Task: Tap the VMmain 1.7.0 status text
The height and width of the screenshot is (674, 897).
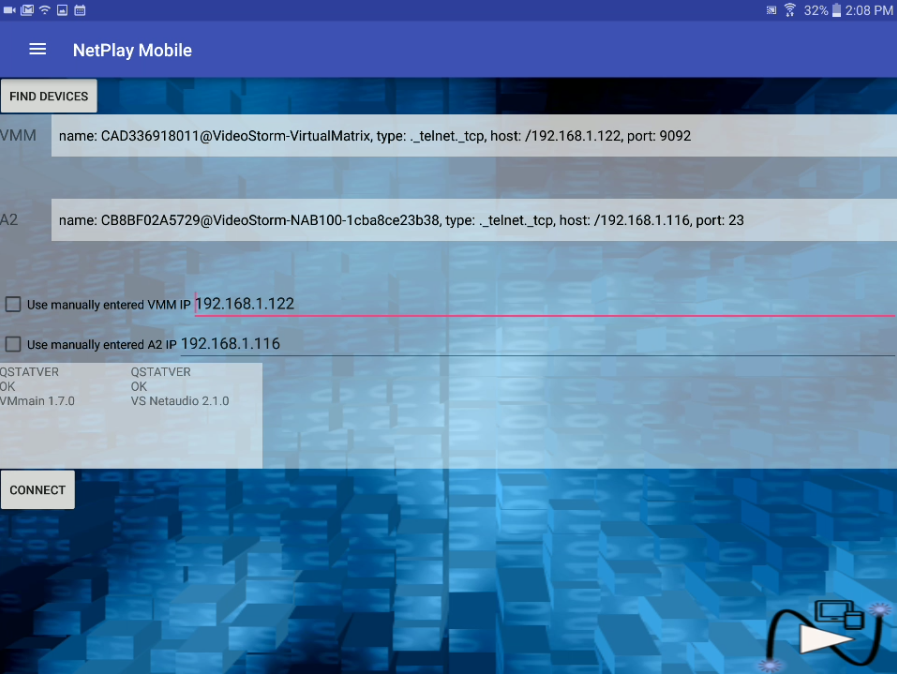Action: click(37, 401)
